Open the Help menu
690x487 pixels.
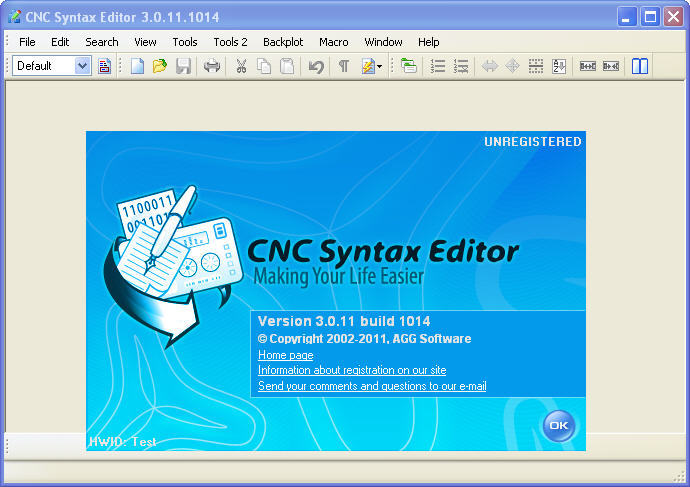429,42
